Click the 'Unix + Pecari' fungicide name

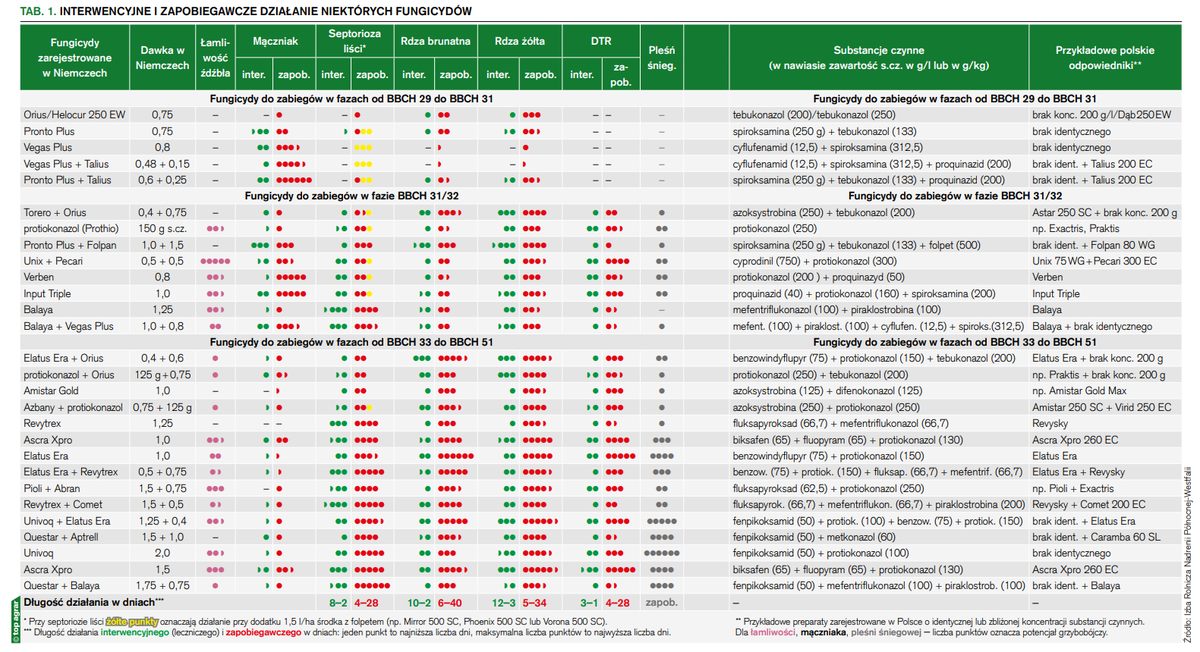(52, 261)
